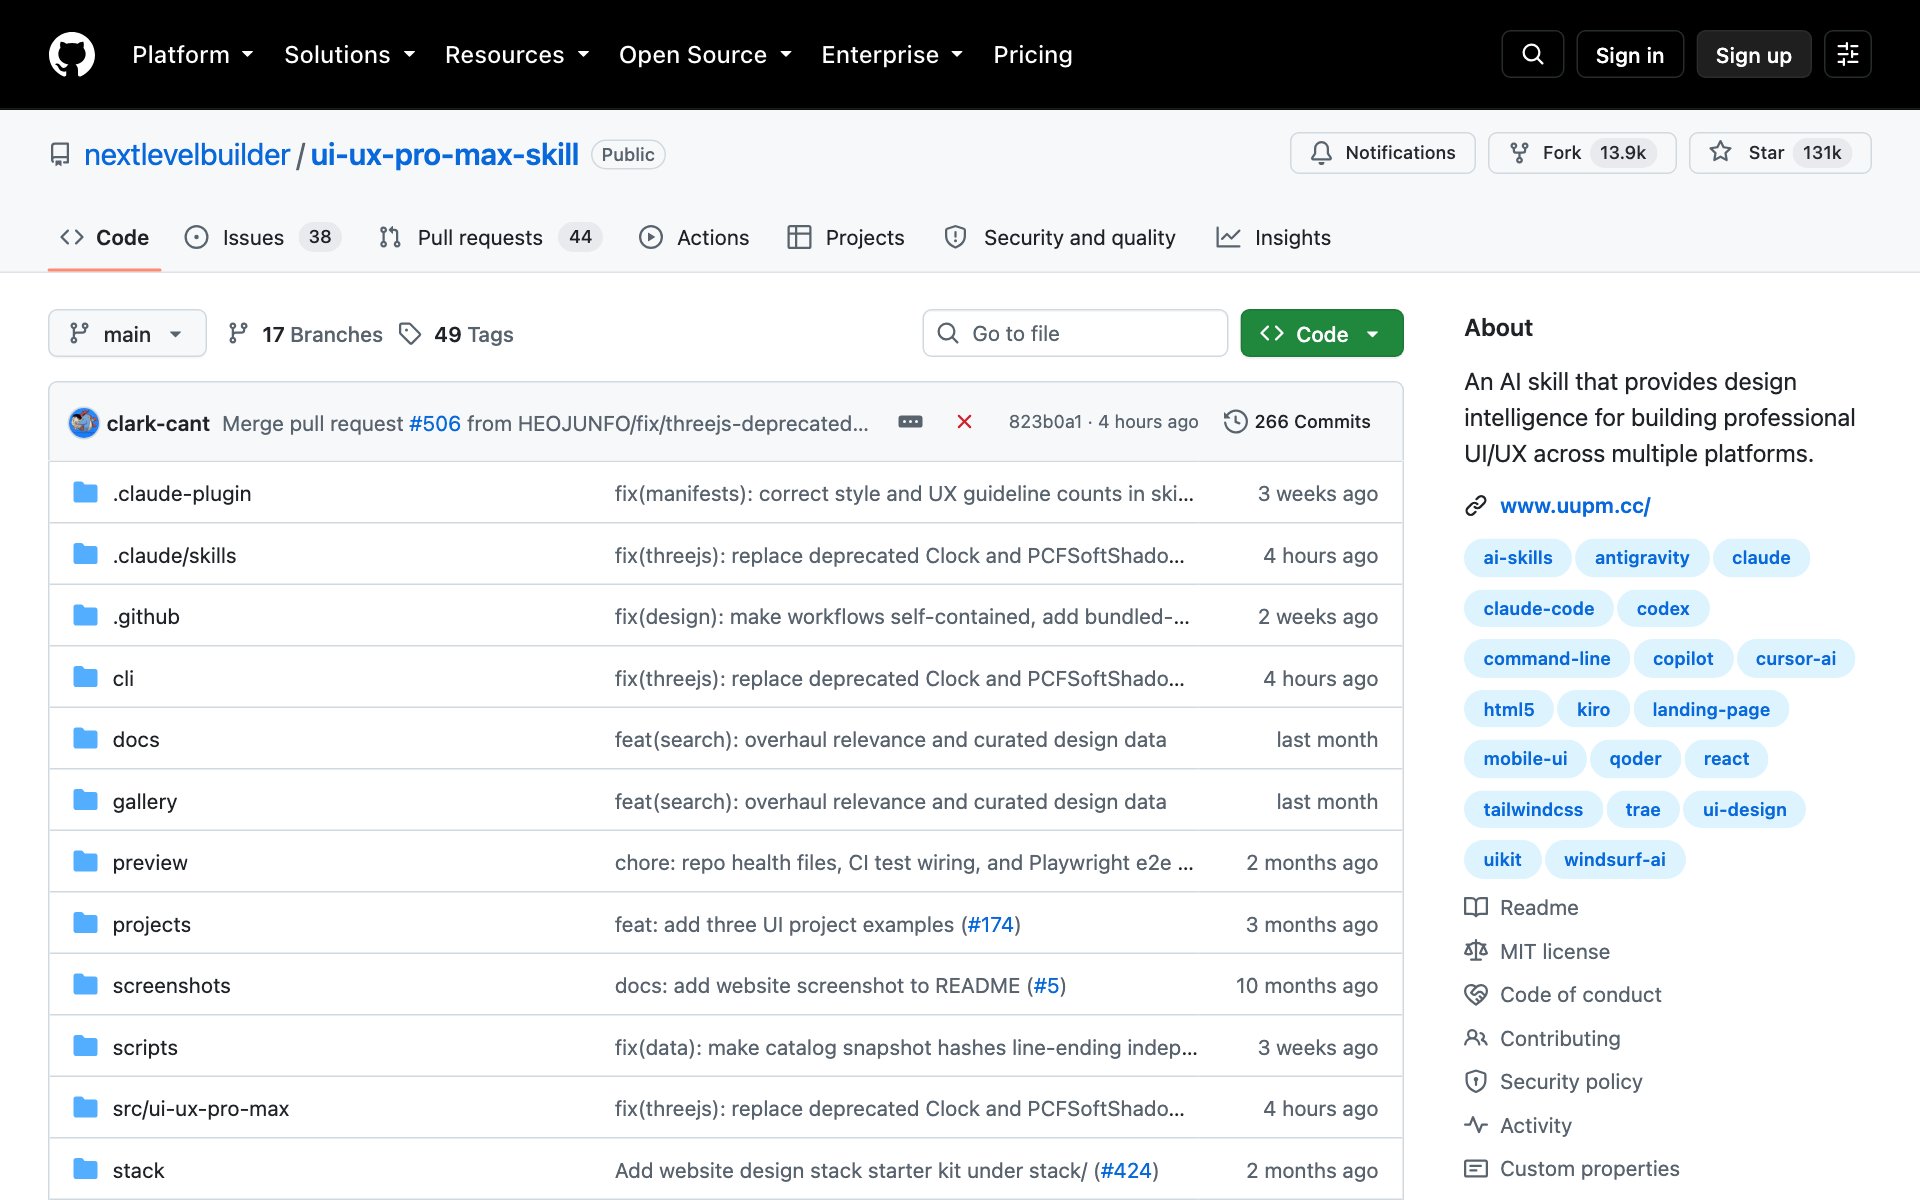The width and height of the screenshot is (1920, 1200).
Task: Click the scripts folder icon
Action: [x=86, y=1047]
